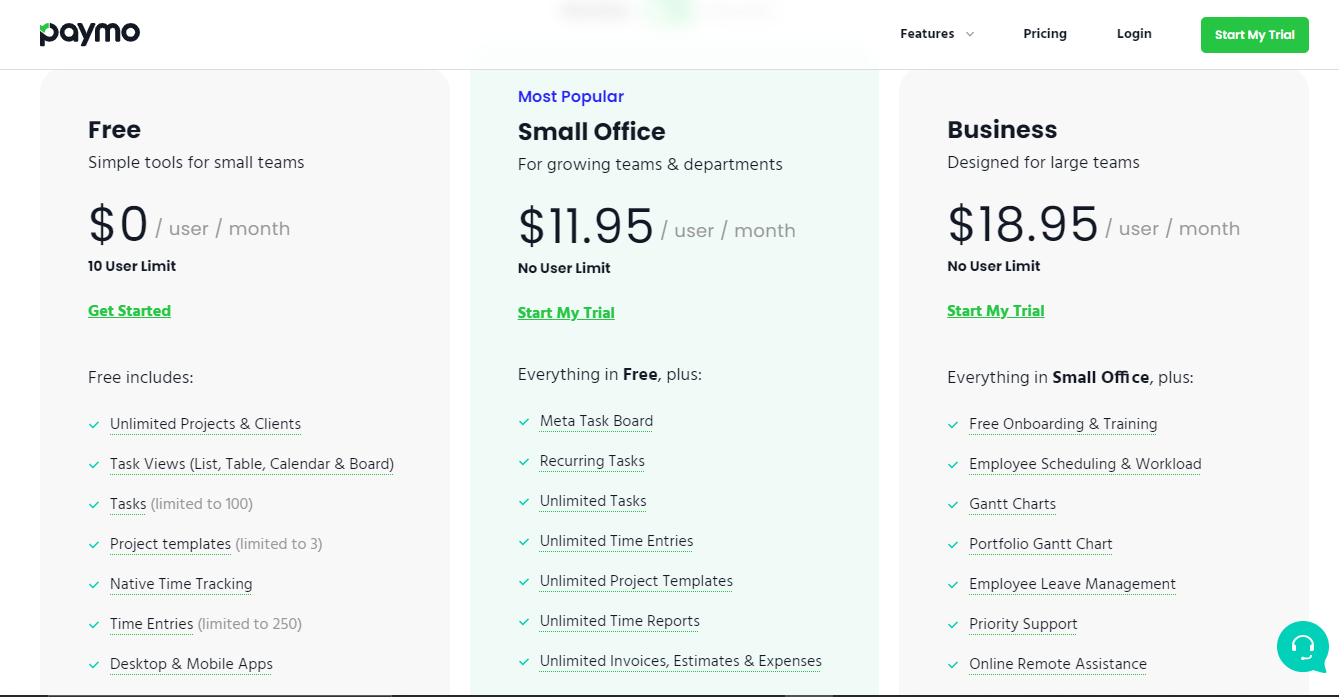Screen dimensions: 1339x697
Task: Click Native Time Tracking feature
Action: click(181, 584)
